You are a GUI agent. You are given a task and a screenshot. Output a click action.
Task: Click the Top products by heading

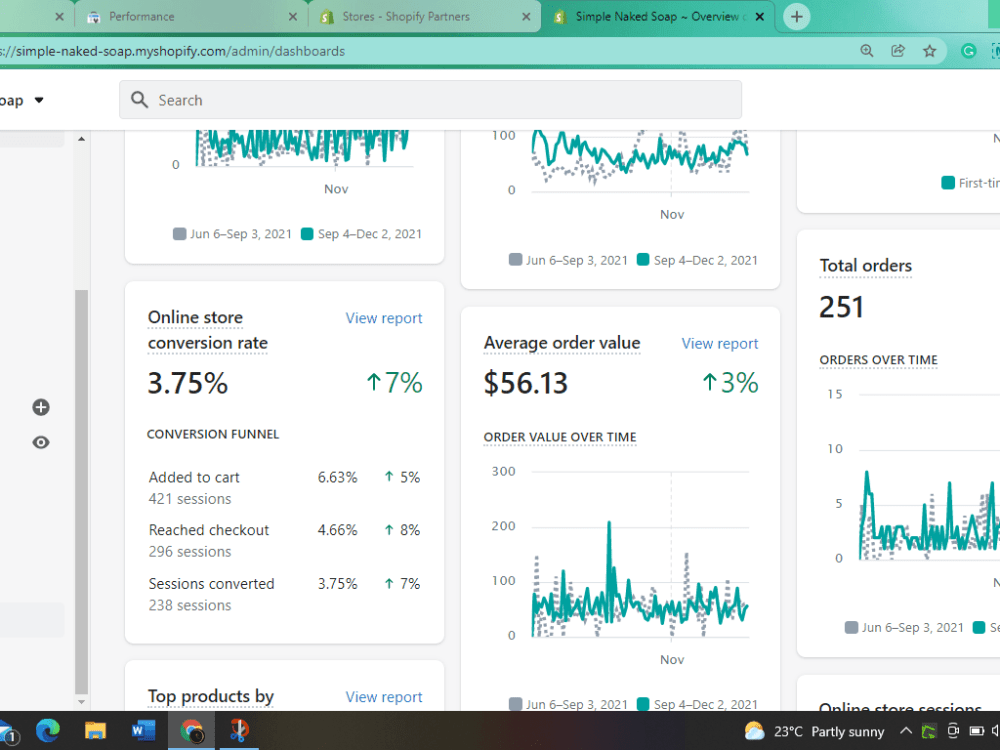[210, 696]
